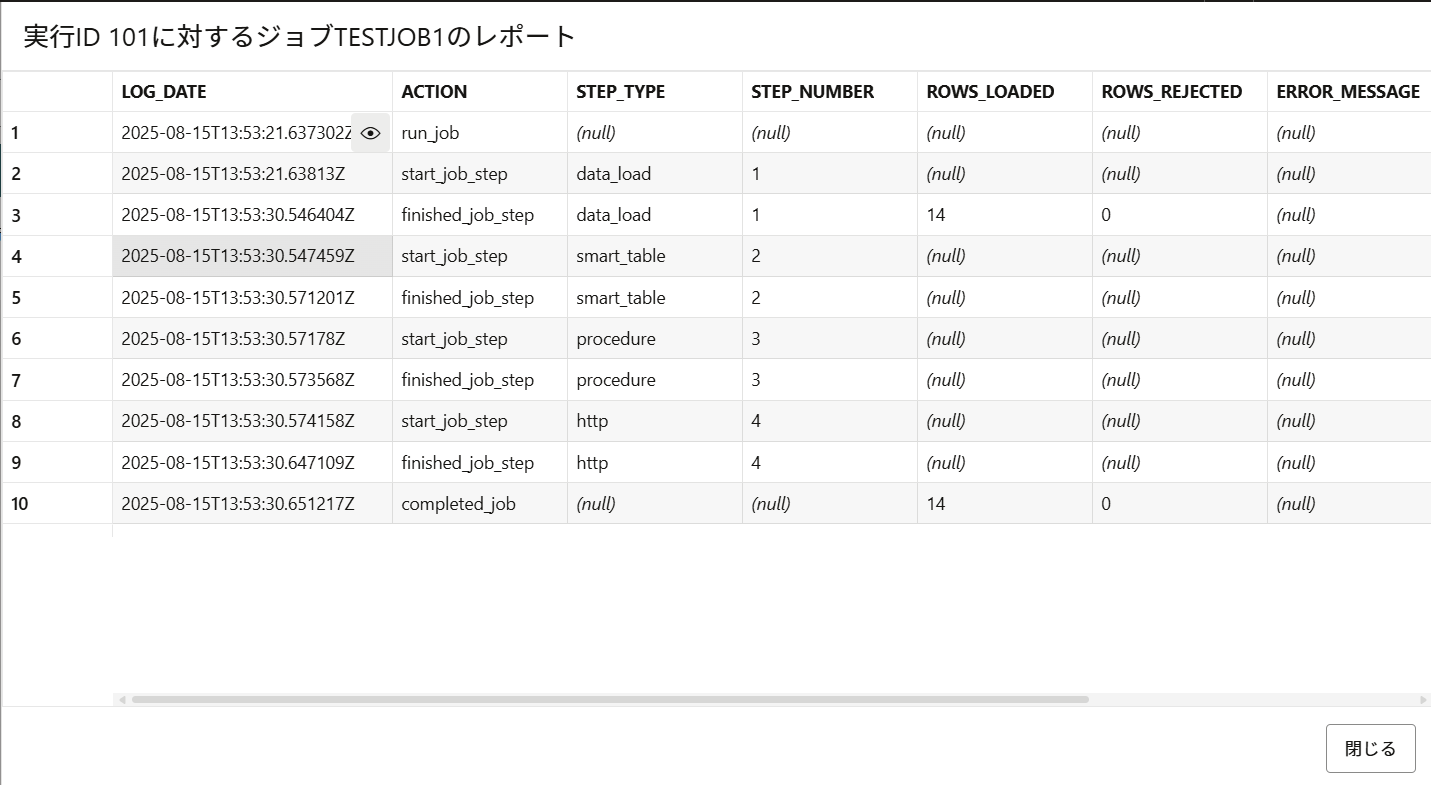1431x785 pixels.
Task: Click the STEP_TYPE column header
Action: [654, 92]
